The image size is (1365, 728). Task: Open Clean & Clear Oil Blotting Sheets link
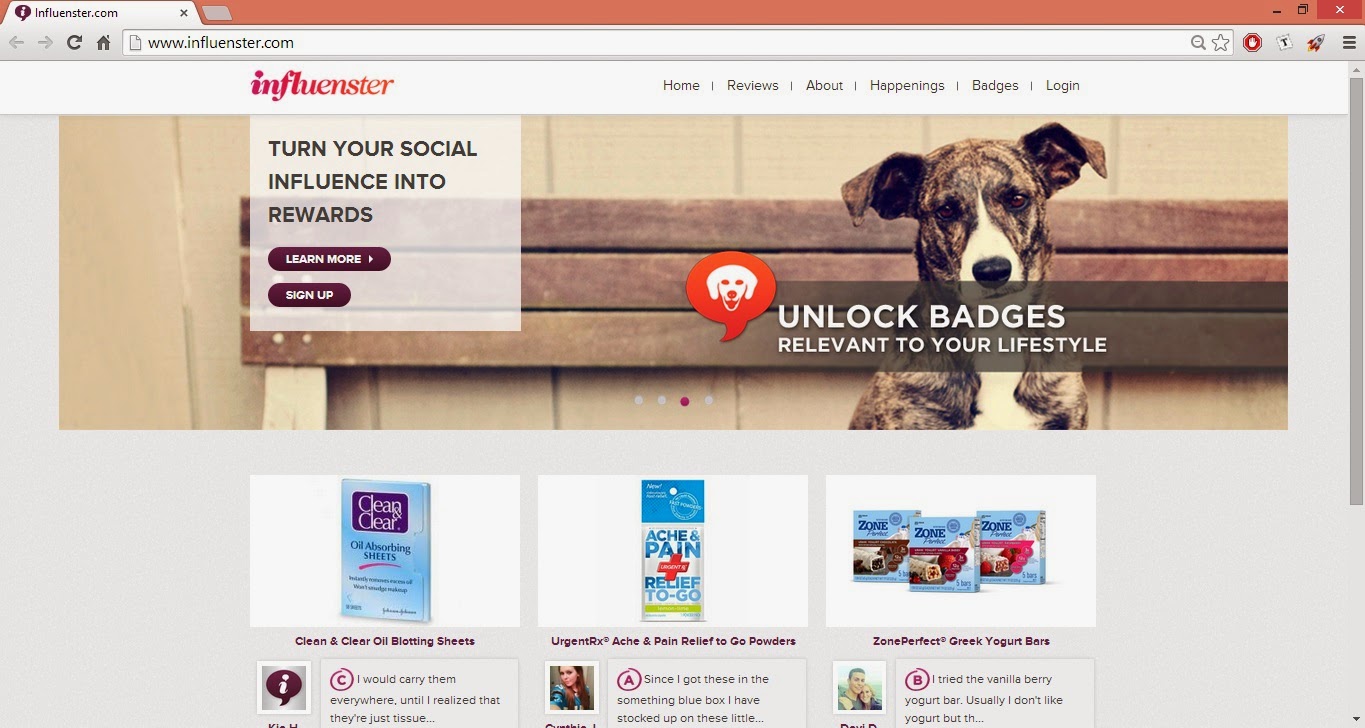[385, 641]
